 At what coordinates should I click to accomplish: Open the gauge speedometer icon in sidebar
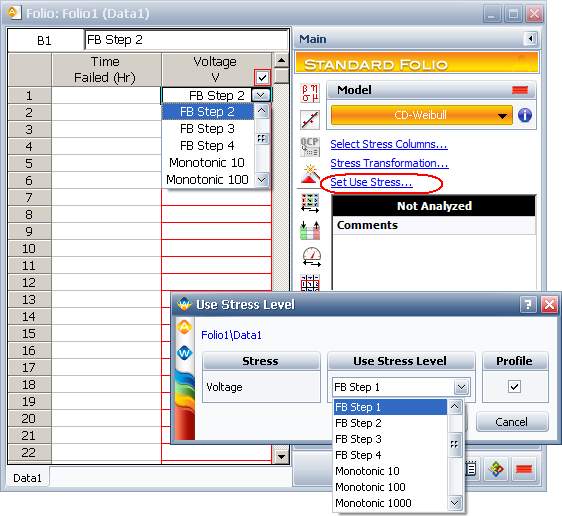point(311,257)
